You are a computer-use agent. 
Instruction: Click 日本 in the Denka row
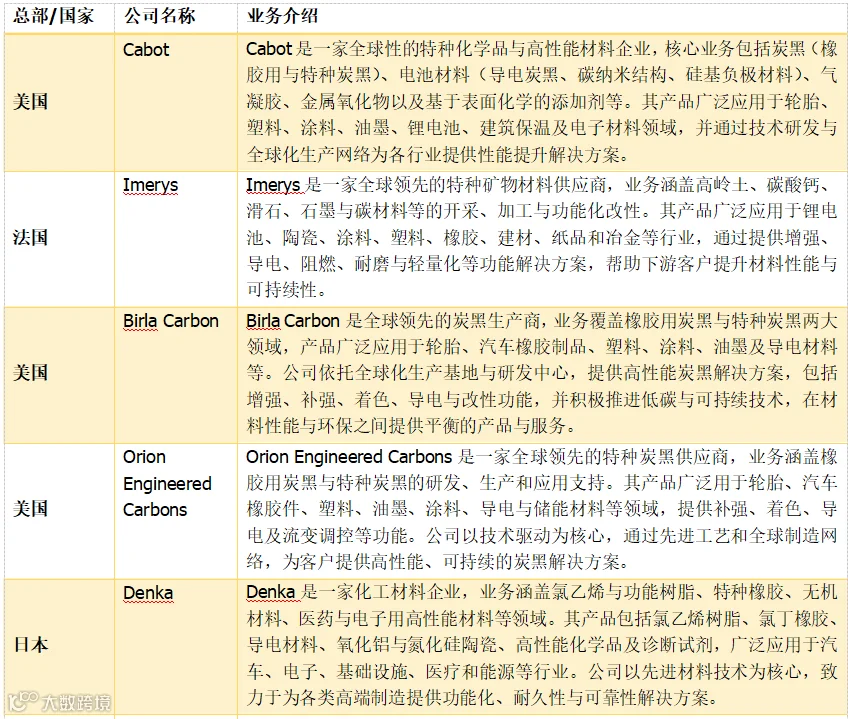pos(31,644)
